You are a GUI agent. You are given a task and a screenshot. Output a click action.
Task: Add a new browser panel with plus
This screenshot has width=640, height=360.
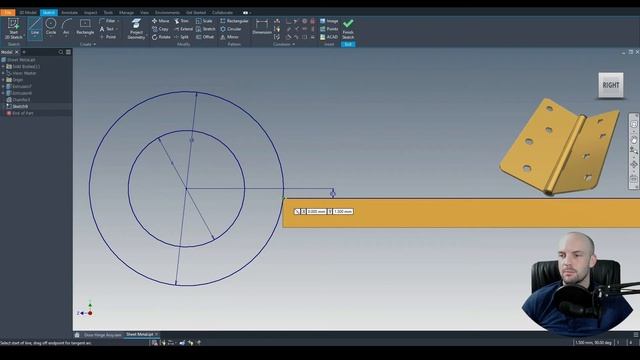tap(24, 52)
